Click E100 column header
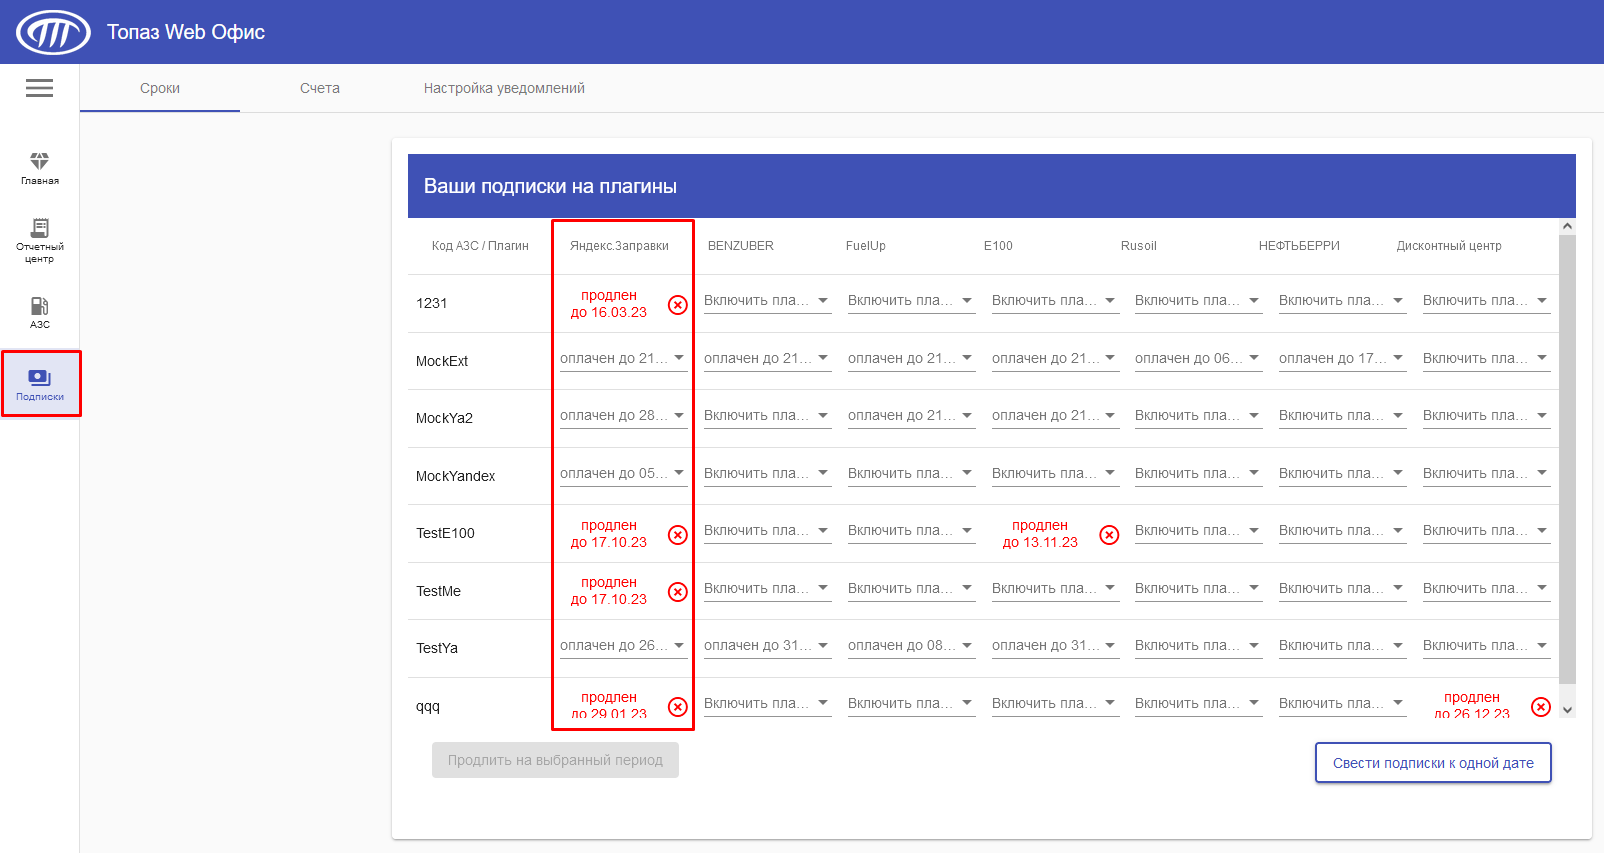Image resolution: width=1604 pixels, height=853 pixels. click(998, 246)
